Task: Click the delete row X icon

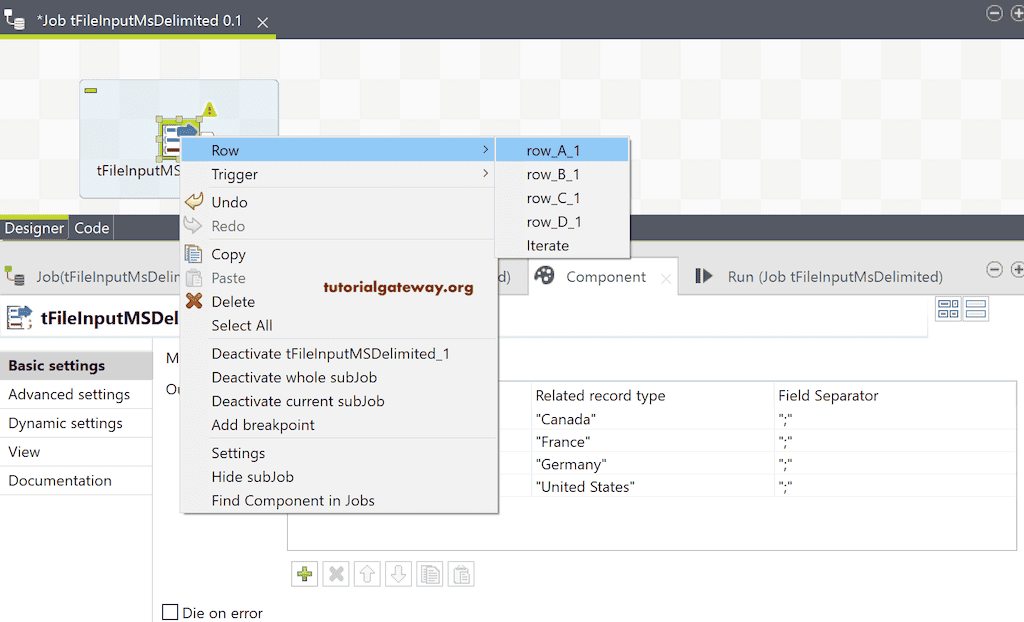Action: click(x=336, y=573)
